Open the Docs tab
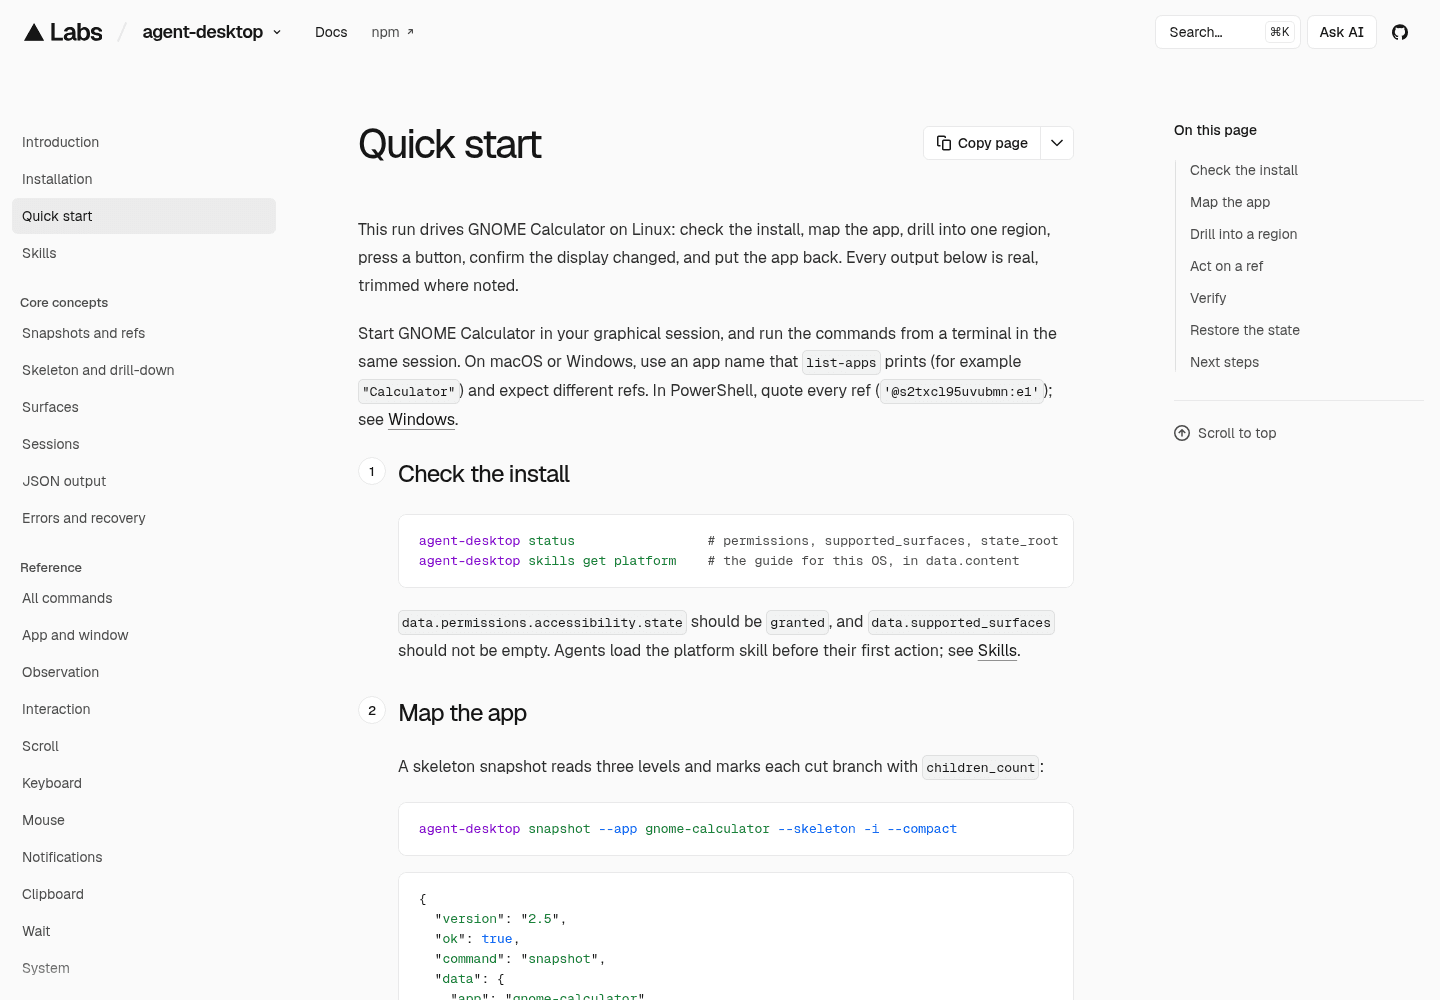The height and width of the screenshot is (1000, 1440). point(331,32)
